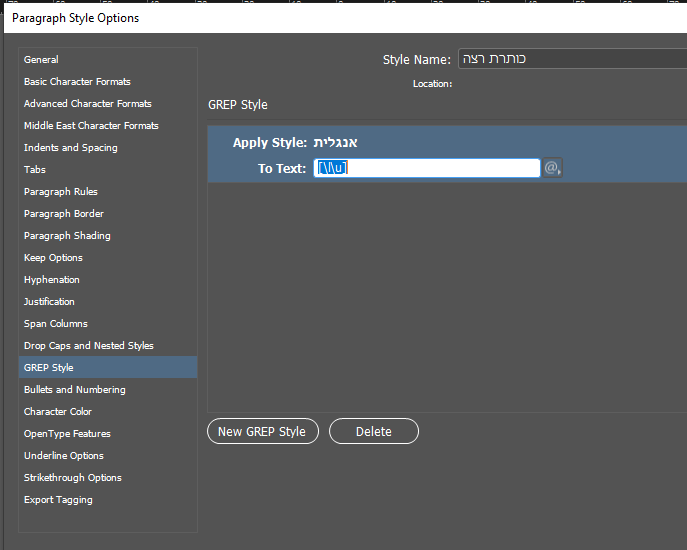Select GREP Style in the sidebar
Screen dimensions: 687x550
[108, 367]
